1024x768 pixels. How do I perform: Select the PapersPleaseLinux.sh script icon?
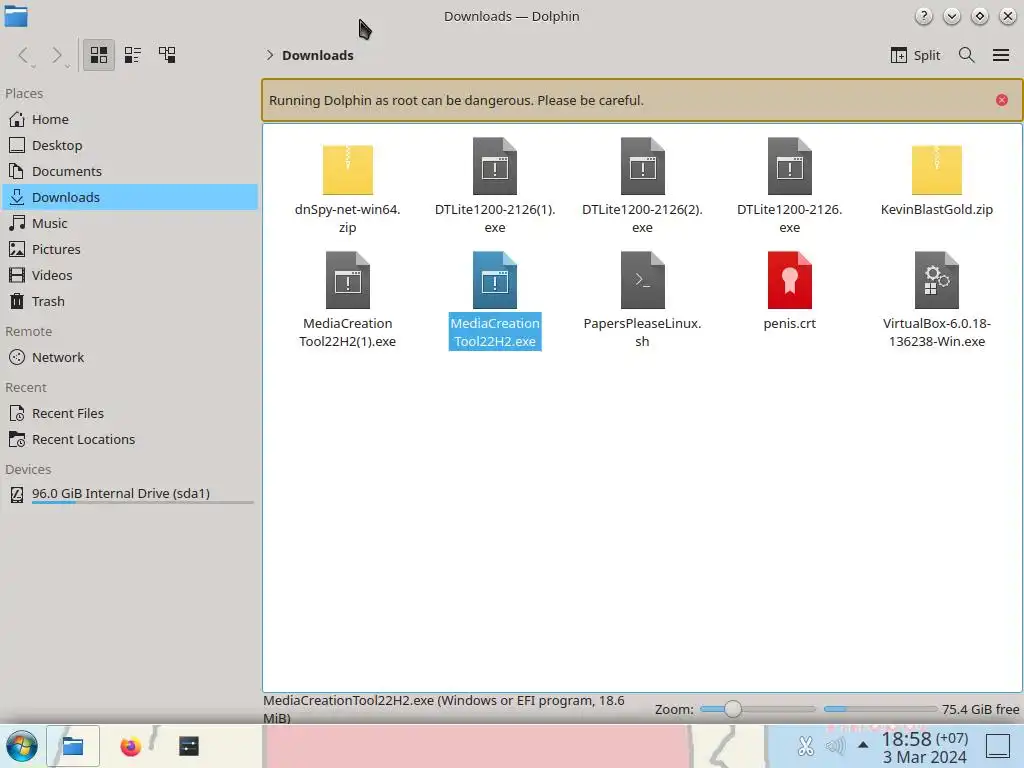pos(643,280)
